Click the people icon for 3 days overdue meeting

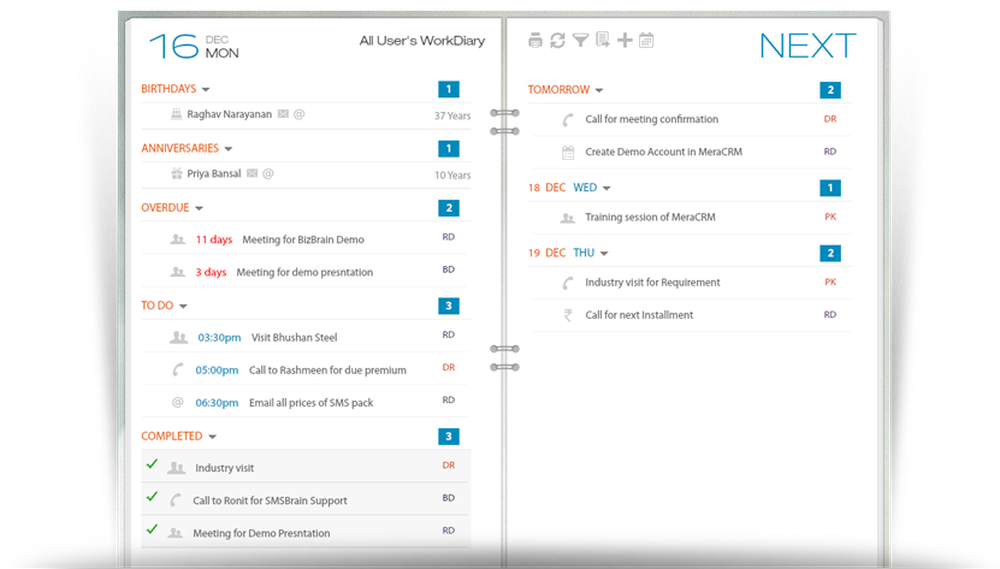[x=177, y=272]
